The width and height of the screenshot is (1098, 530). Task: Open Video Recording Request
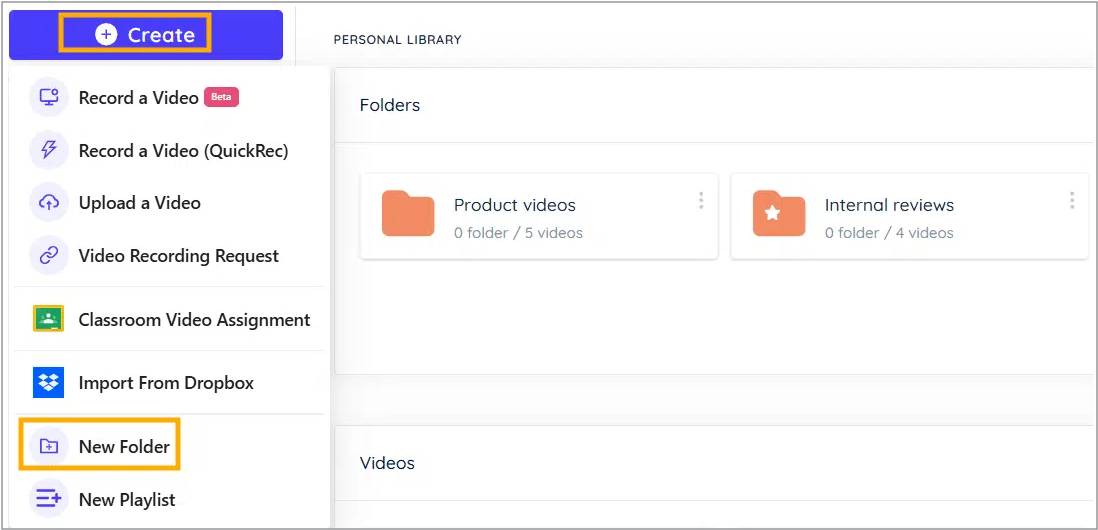point(179,256)
